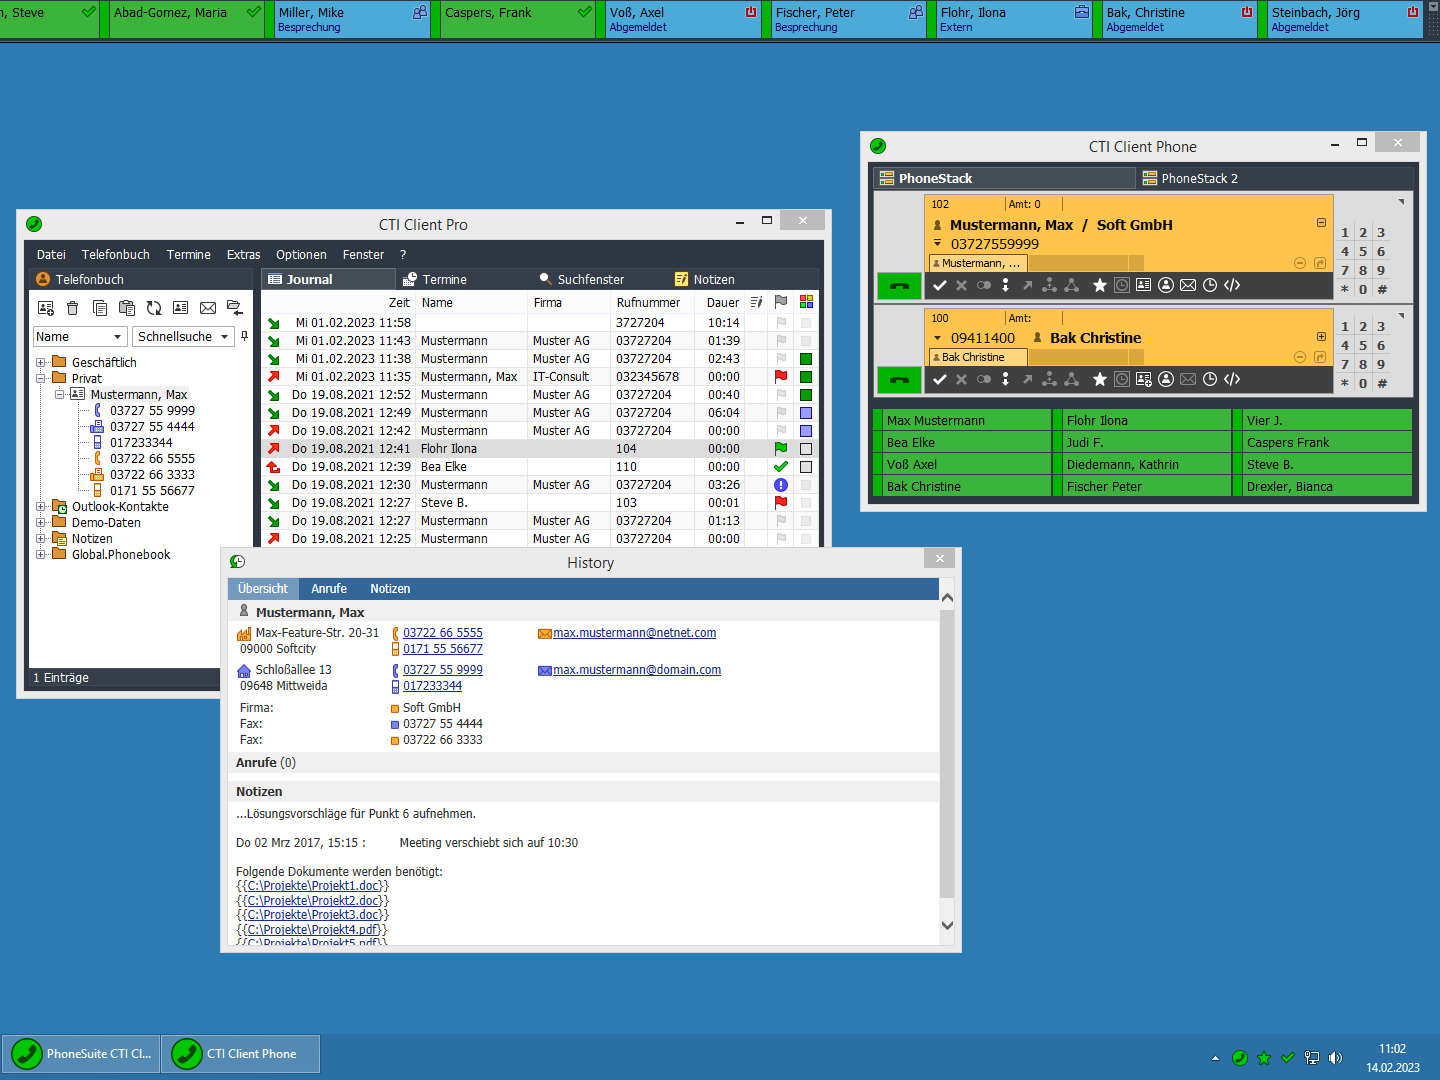Click the checkmark icon in Mustermann call toolbar

[939, 285]
